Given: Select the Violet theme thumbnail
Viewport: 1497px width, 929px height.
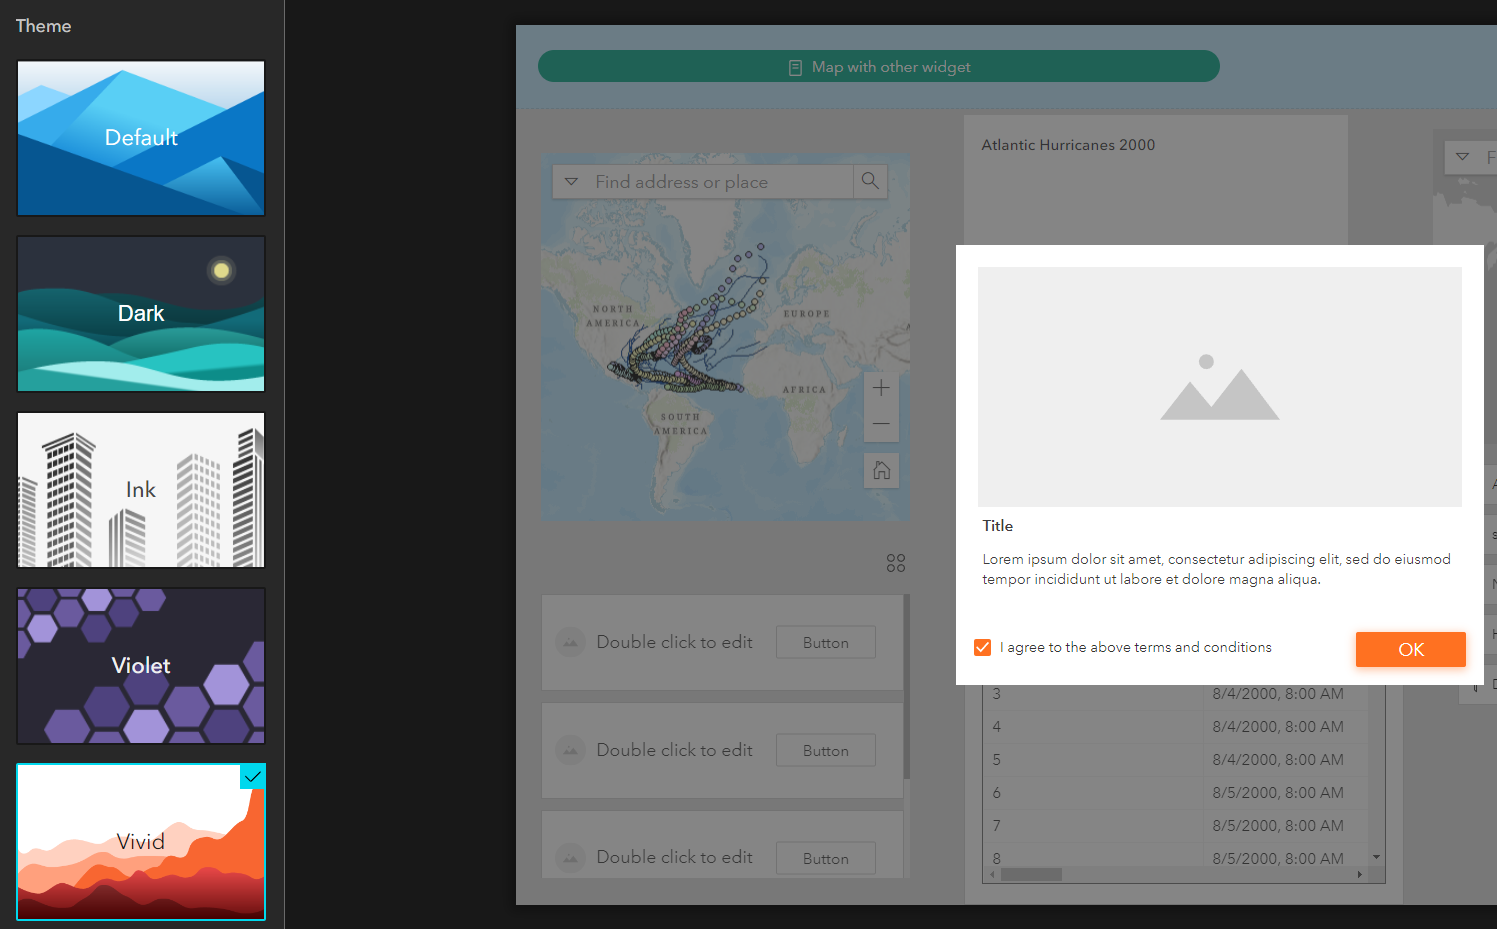Looking at the screenshot, I should [140, 665].
